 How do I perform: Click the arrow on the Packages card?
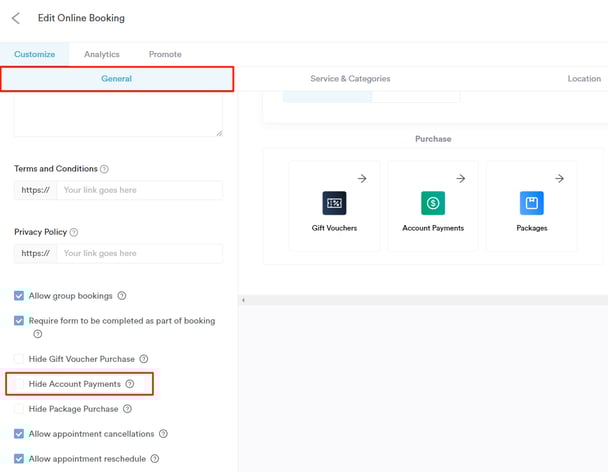tap(559, 178)
